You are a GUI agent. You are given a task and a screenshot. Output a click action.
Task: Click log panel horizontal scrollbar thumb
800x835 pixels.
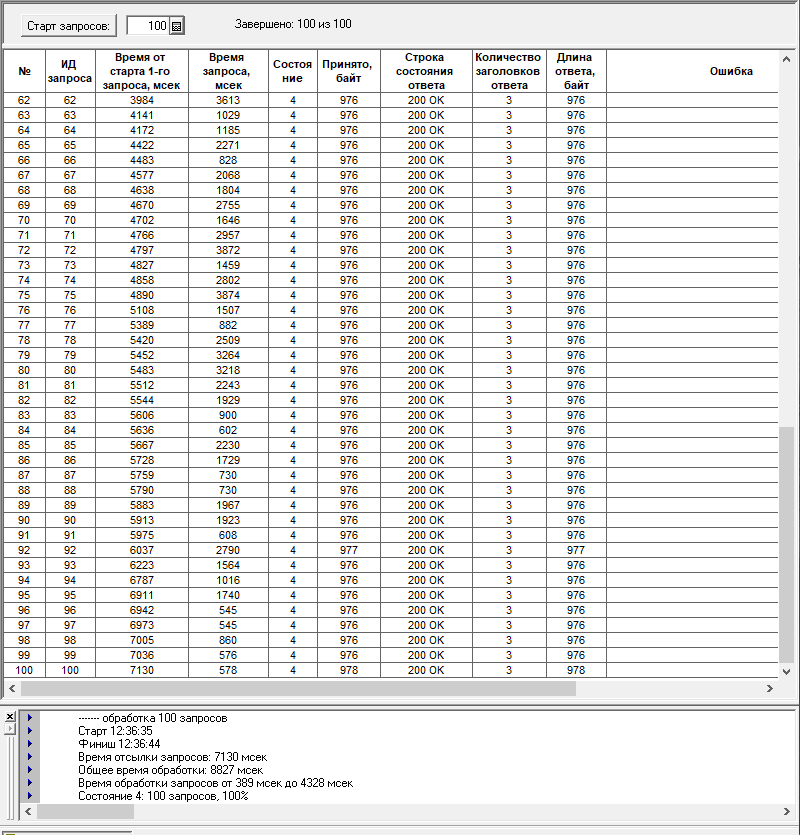click(85, 812)
